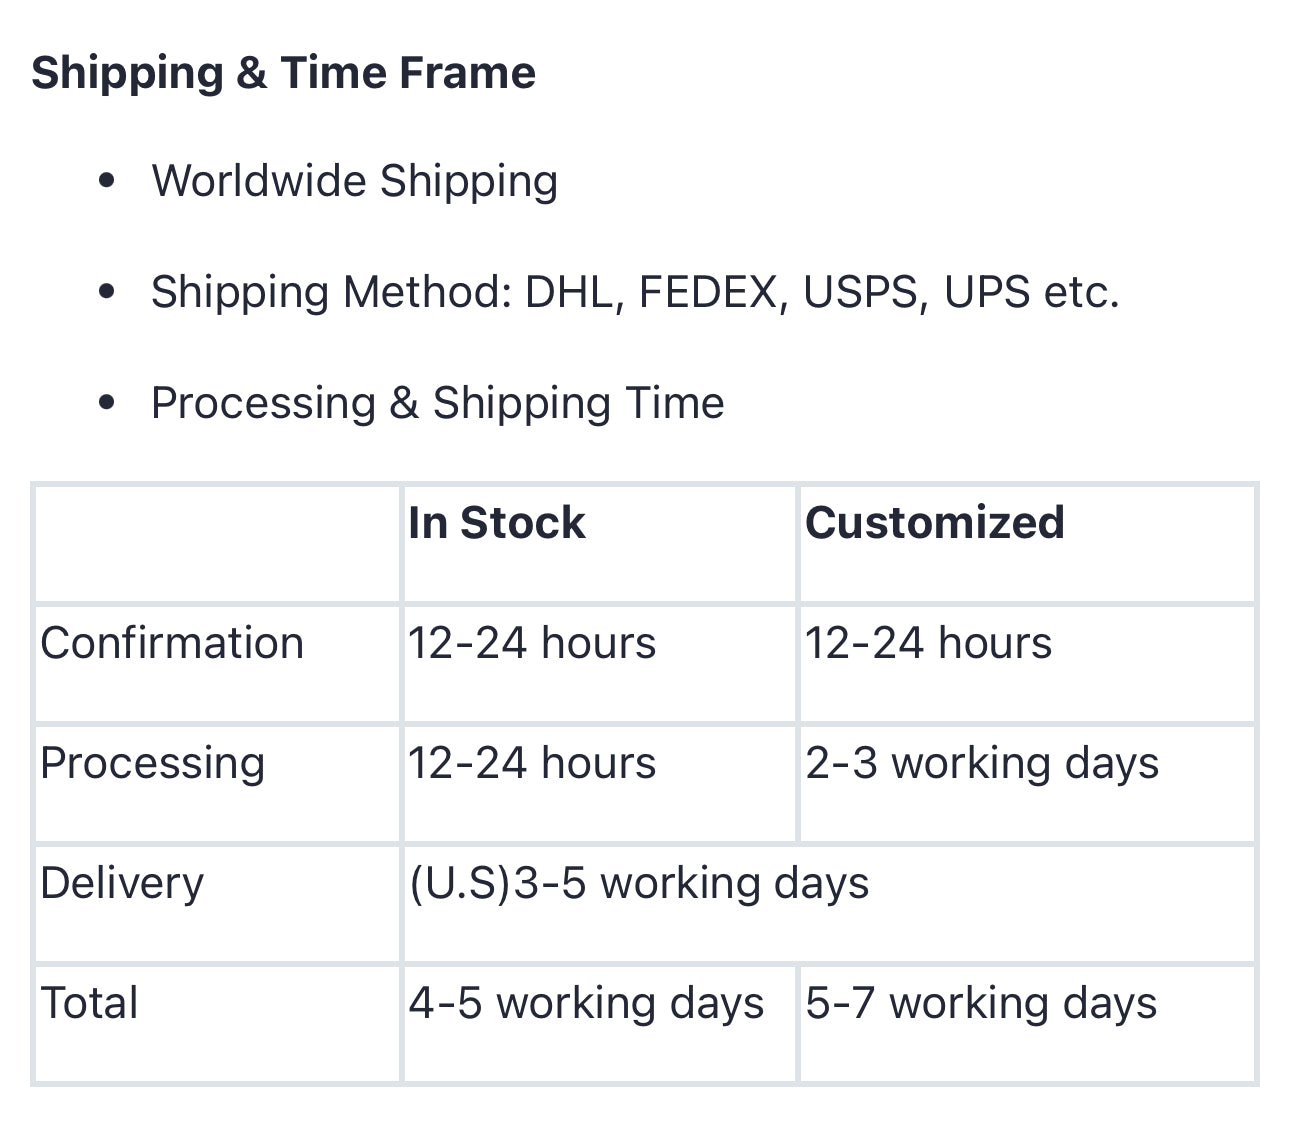
Task: Click the empty top-left table cell
Action: (217, 544)
